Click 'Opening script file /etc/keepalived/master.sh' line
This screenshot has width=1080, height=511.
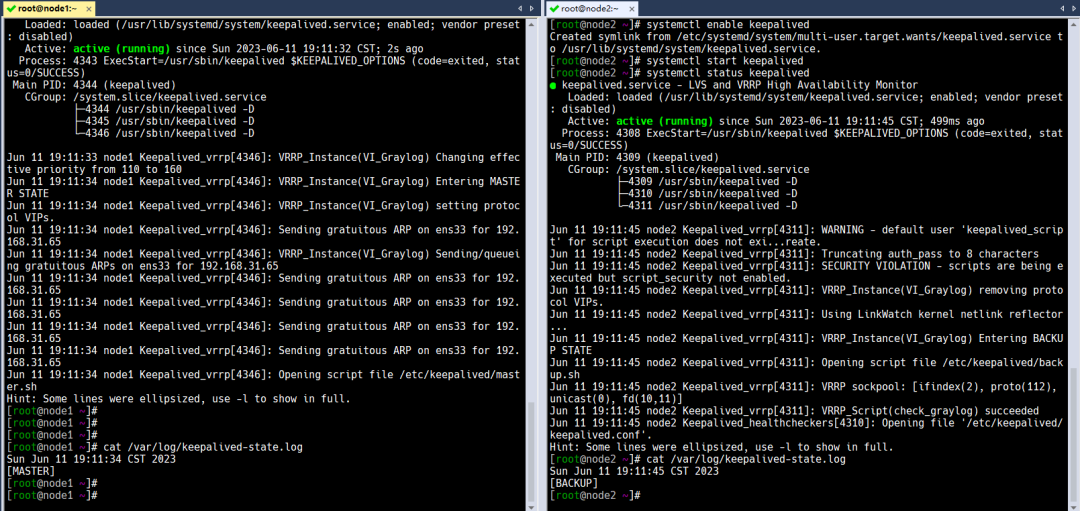(x=263, y=380)
